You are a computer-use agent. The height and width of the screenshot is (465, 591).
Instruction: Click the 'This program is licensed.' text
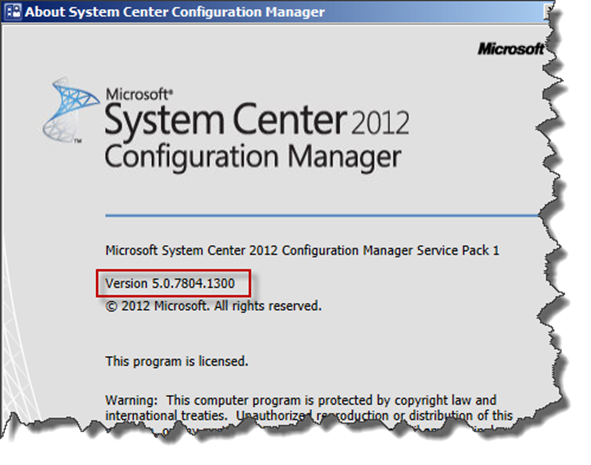(x=177, y=361)
